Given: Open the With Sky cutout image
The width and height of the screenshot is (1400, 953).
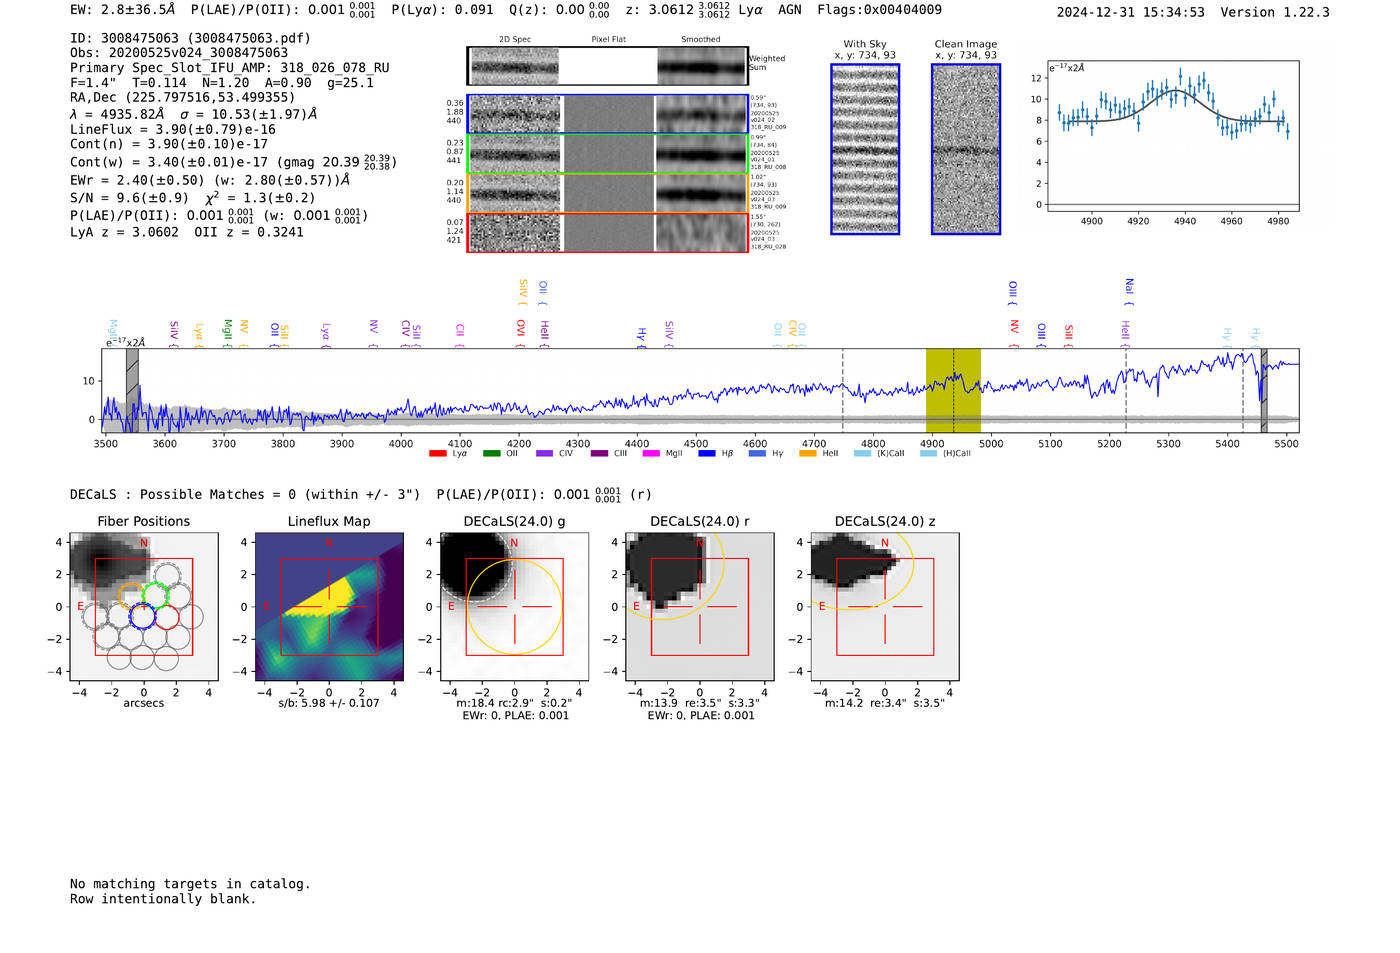Looking at the screenshot, I should coord(865,149).
